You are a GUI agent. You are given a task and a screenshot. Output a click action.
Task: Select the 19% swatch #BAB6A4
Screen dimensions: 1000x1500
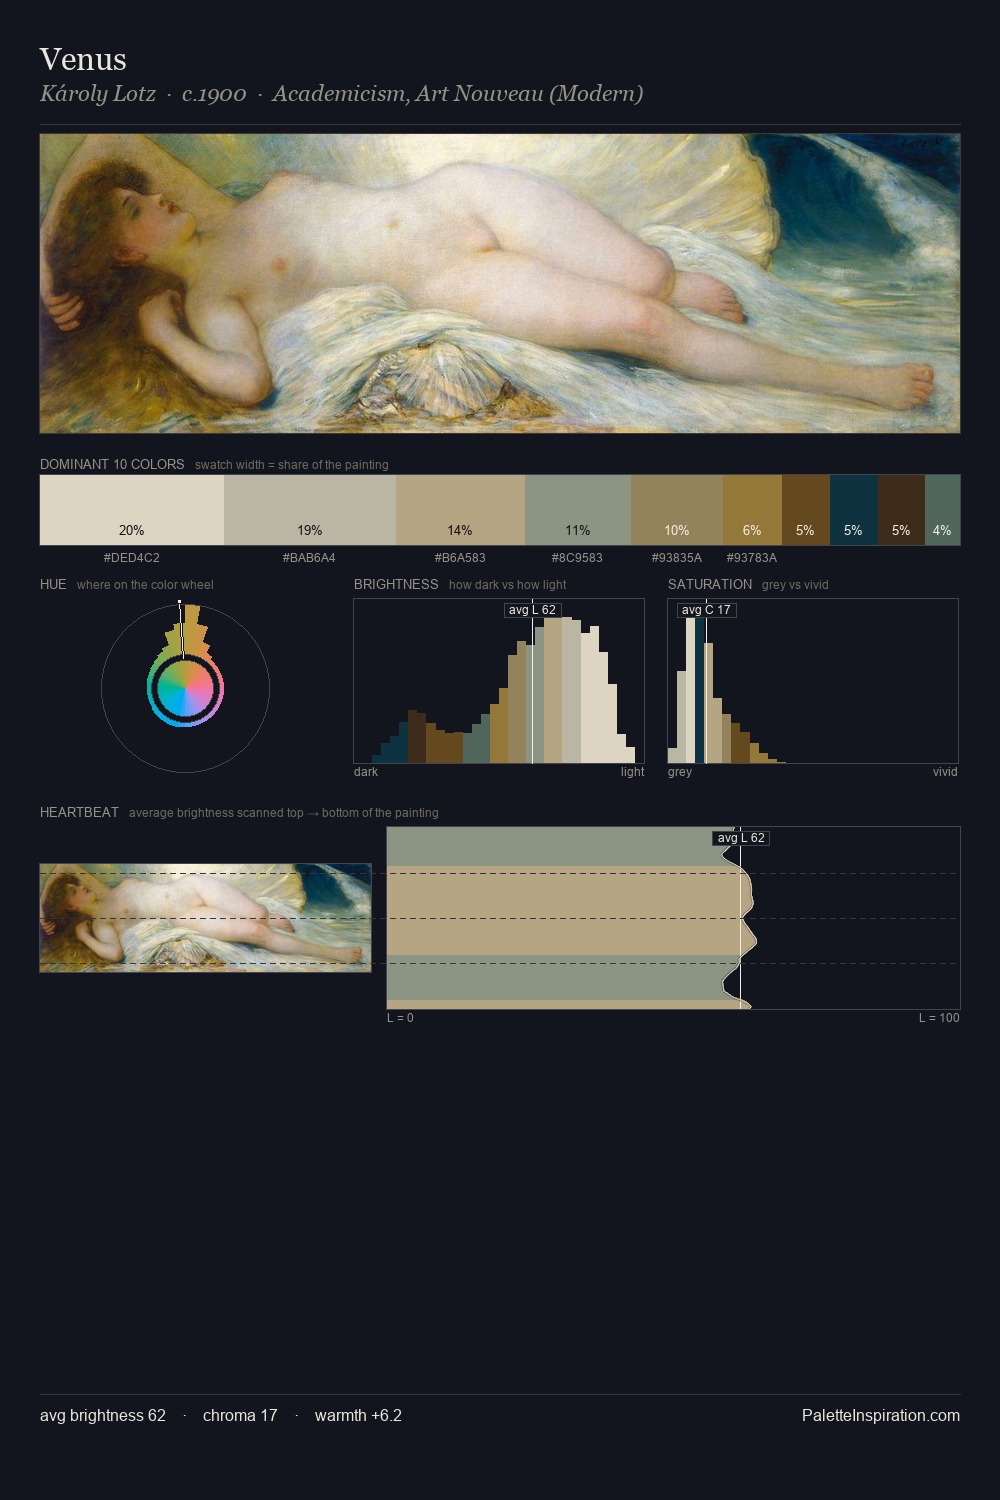pos(310,510)
